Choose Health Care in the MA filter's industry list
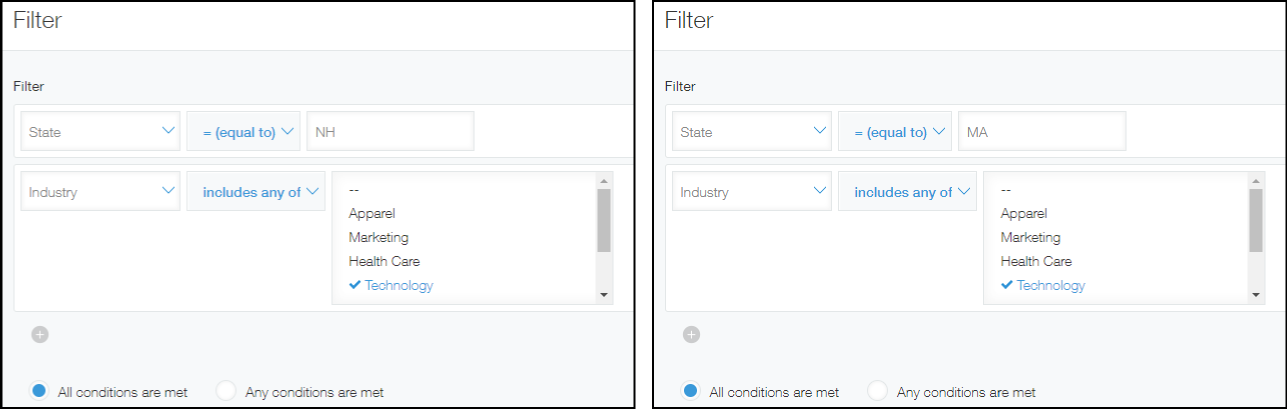 tap(1036, 262)
